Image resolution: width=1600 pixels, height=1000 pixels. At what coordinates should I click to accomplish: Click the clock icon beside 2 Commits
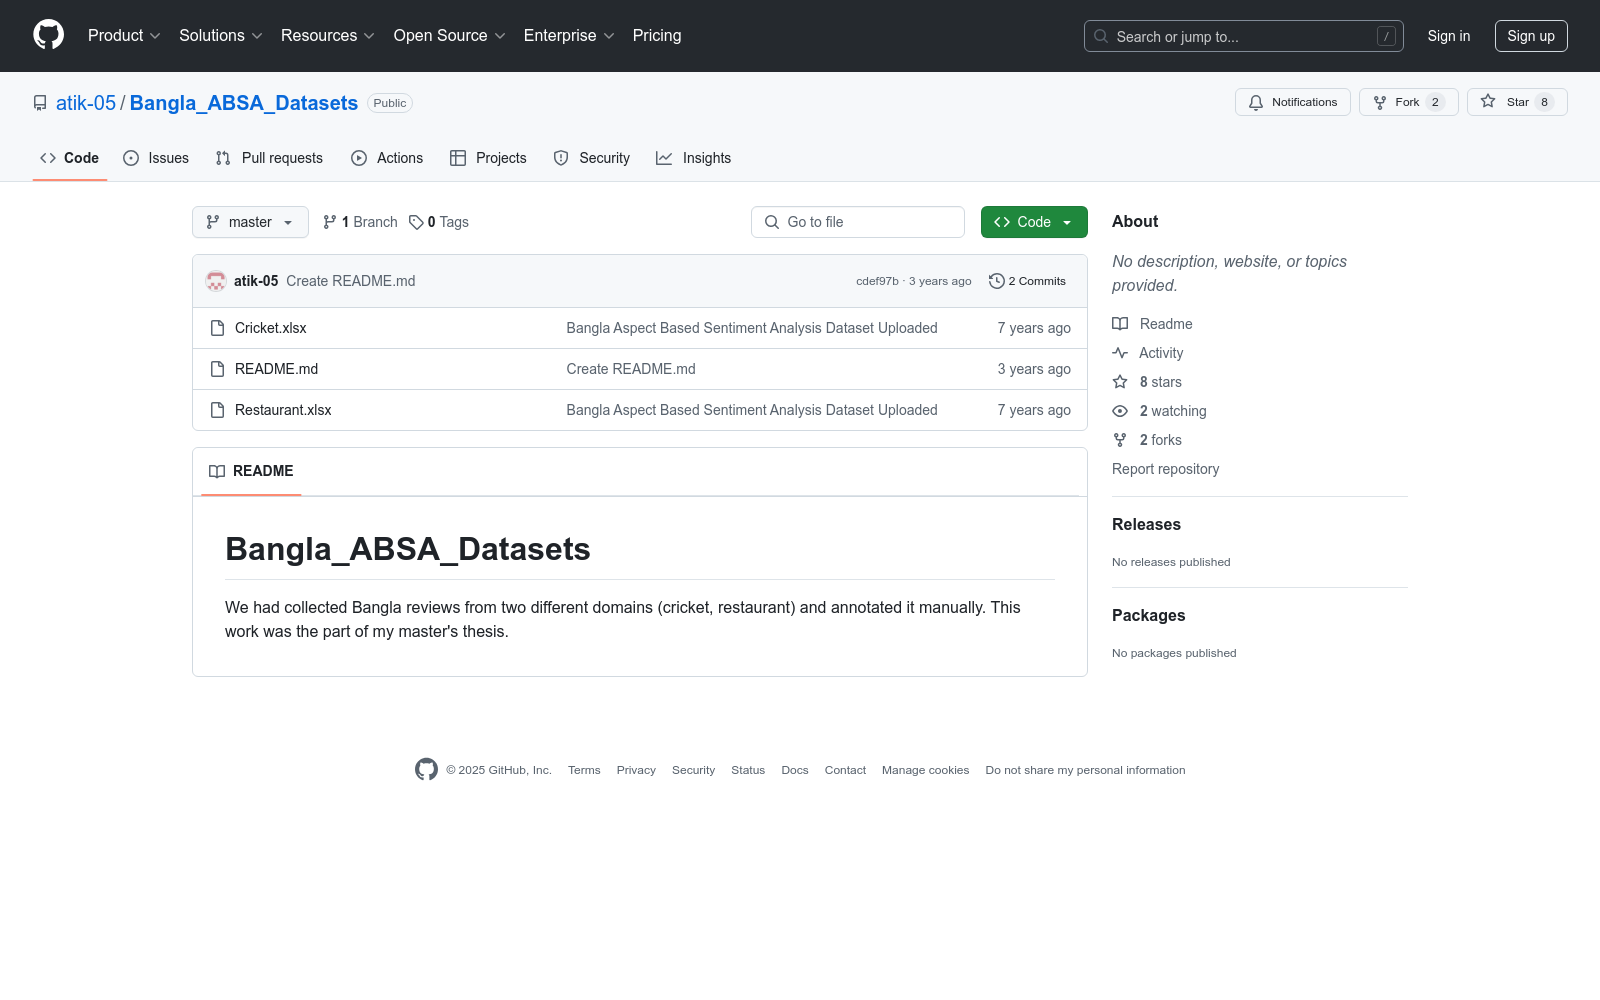(997, 281)
